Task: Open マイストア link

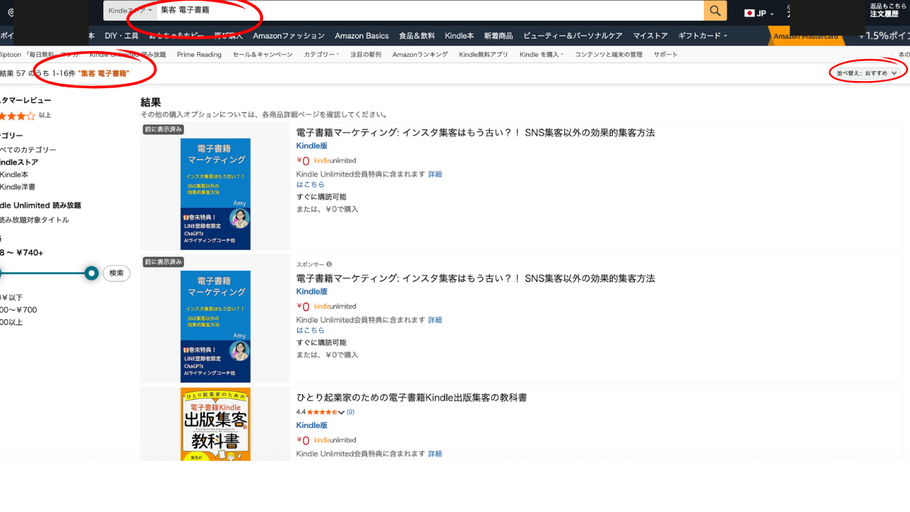Action: coord(650,36)
